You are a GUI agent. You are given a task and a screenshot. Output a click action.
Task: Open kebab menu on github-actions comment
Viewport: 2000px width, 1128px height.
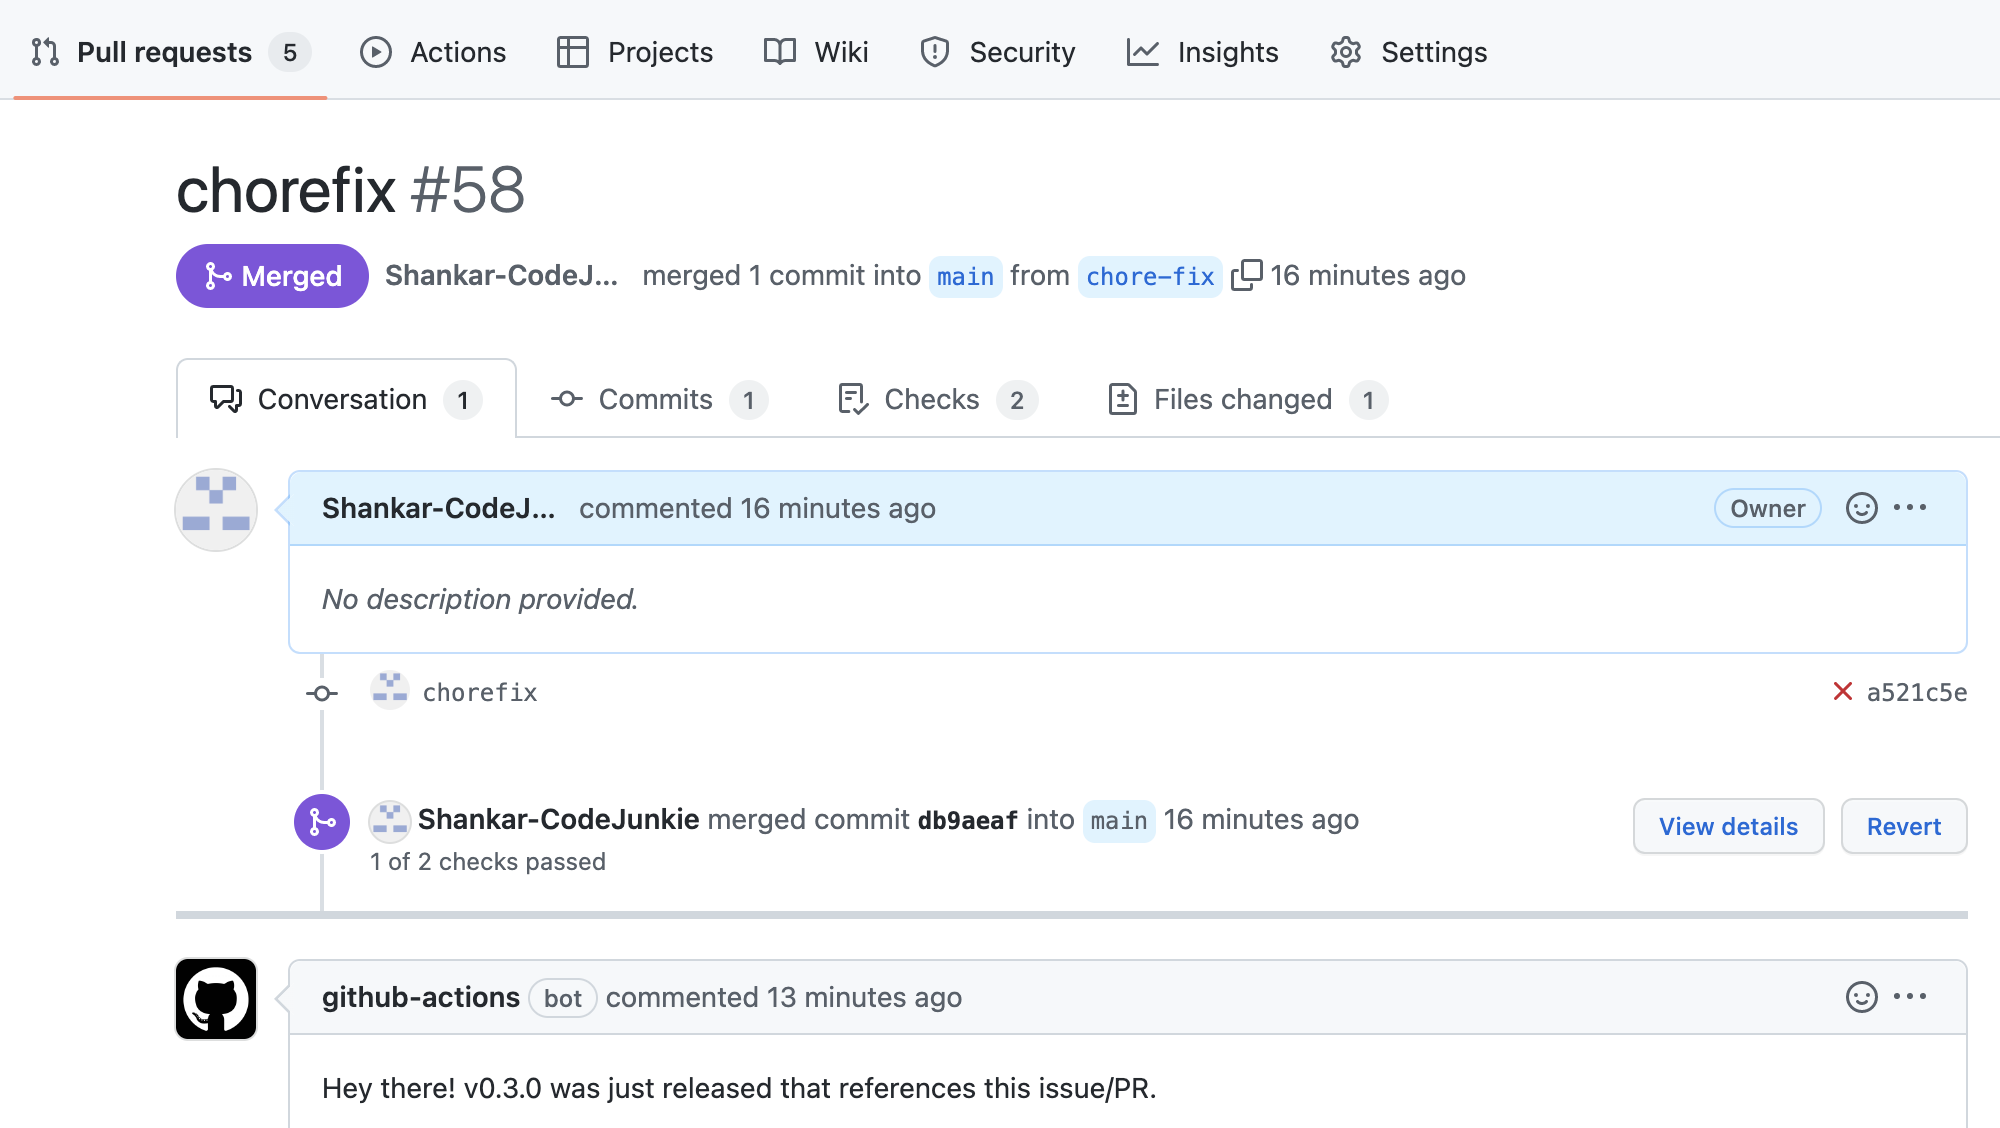coord(1909,996)
